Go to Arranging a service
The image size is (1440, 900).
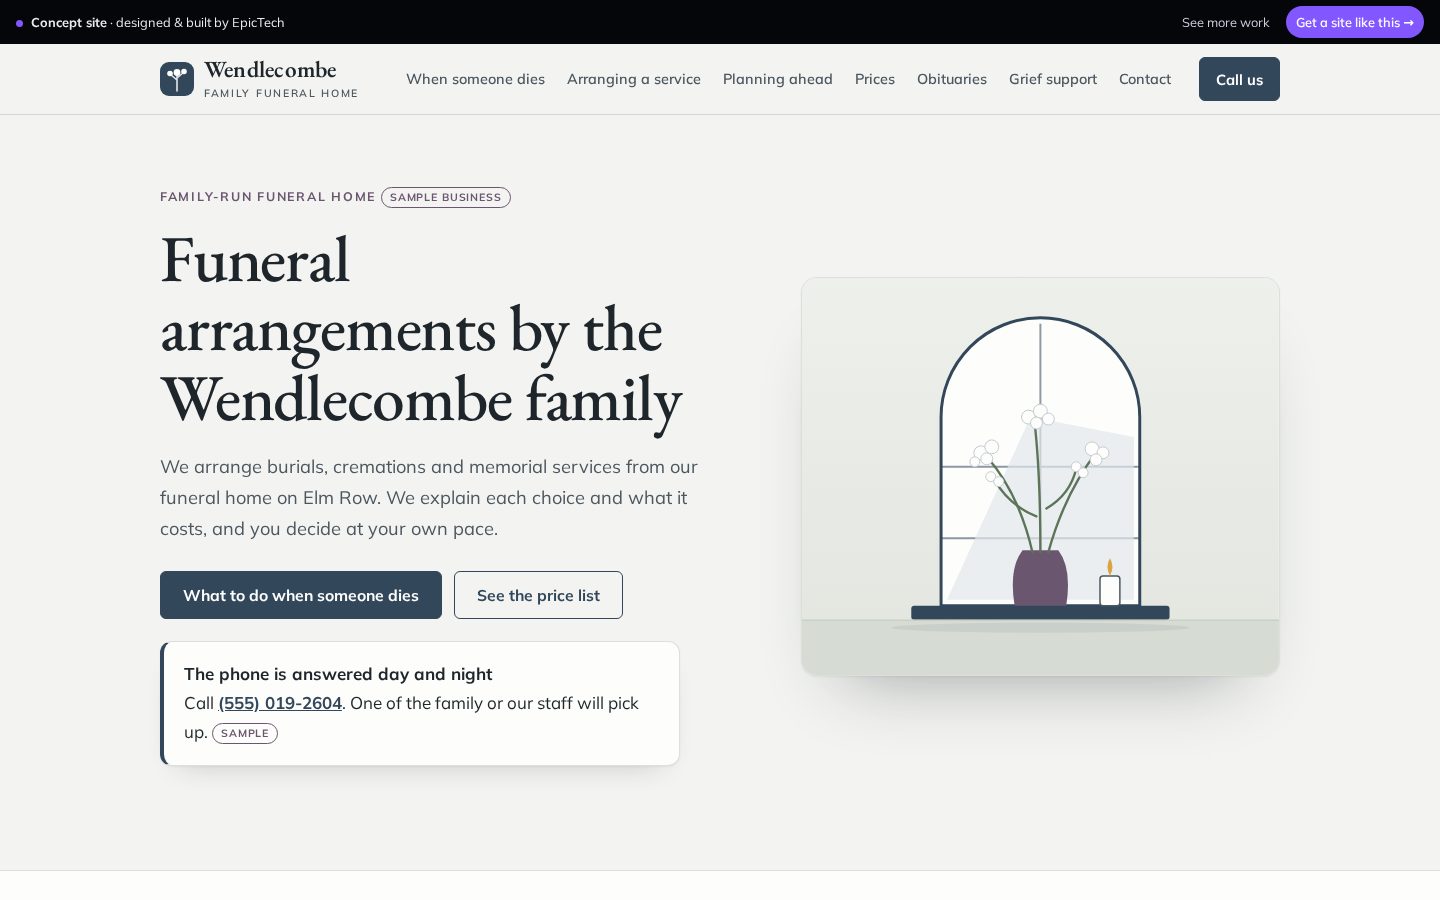click(x=634, y=79)
